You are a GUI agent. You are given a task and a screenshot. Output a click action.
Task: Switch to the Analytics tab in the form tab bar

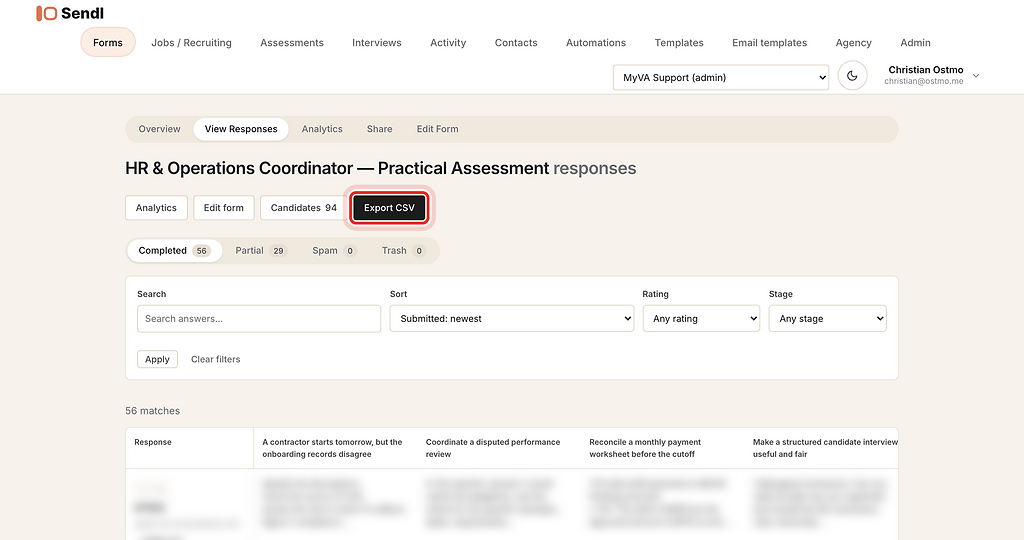point(322,129)
